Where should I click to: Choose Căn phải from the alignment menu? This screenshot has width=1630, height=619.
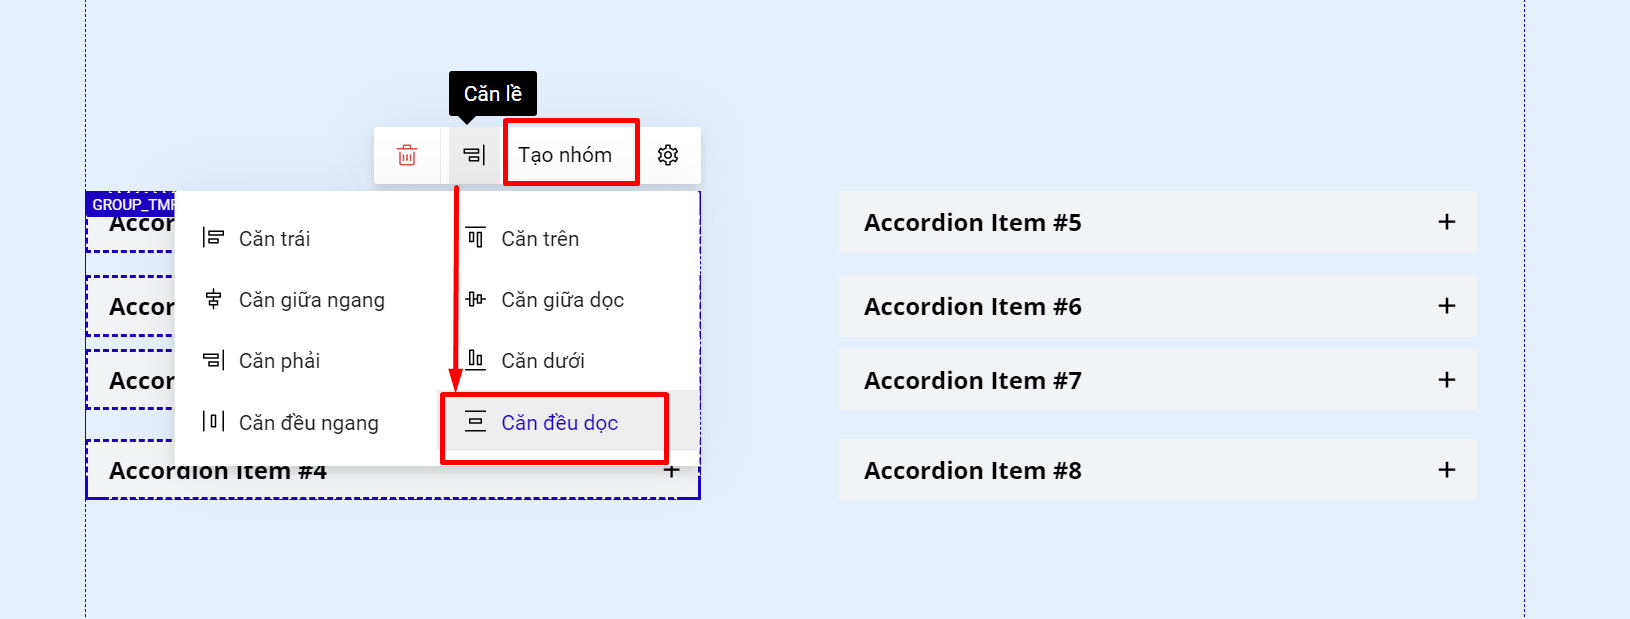pos(278,361)
